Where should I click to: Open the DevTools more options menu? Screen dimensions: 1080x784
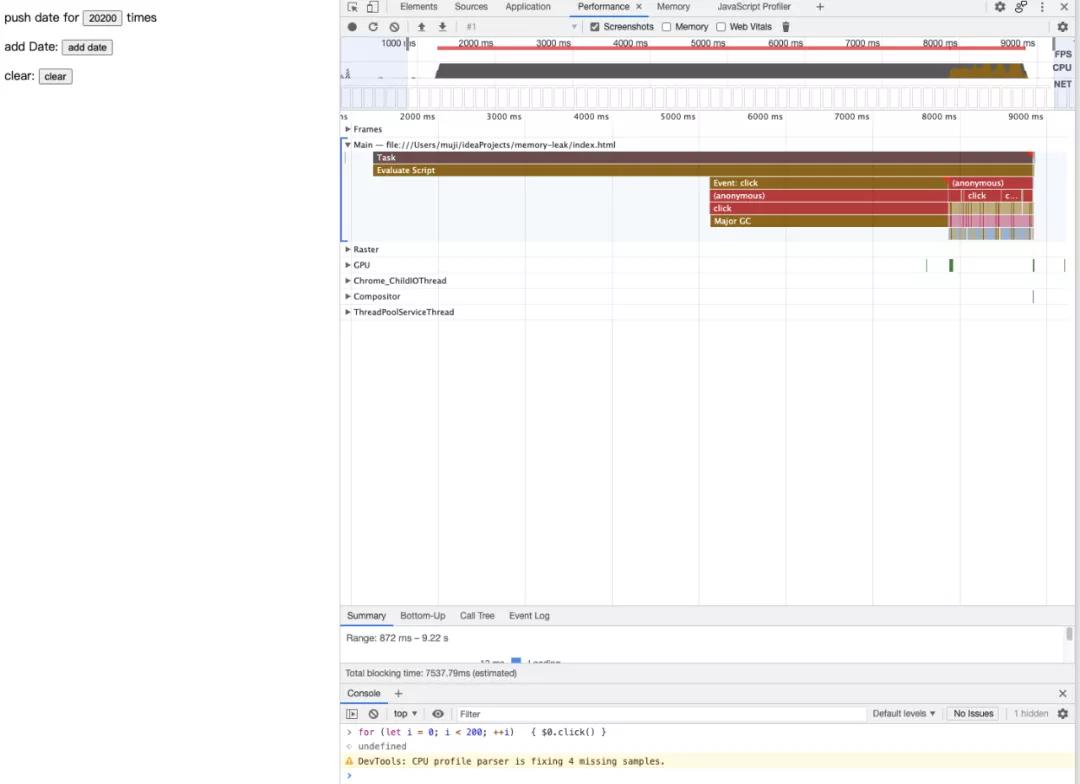point(1042,7)
